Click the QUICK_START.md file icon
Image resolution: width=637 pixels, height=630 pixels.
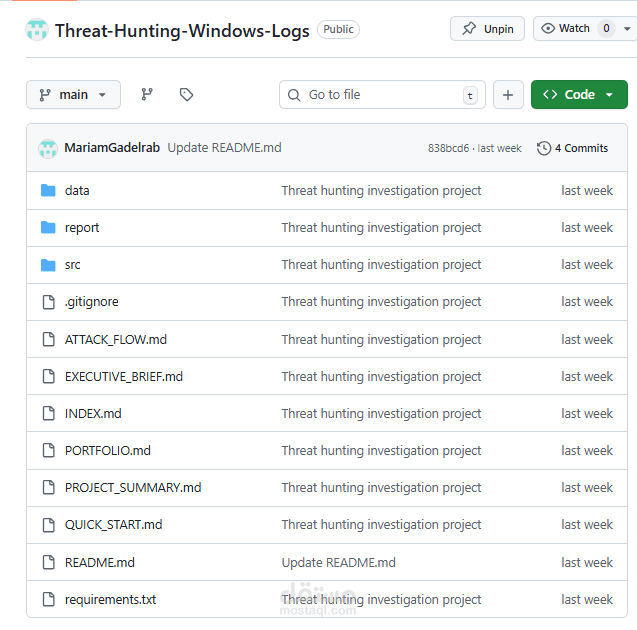[x=49, y=525]
